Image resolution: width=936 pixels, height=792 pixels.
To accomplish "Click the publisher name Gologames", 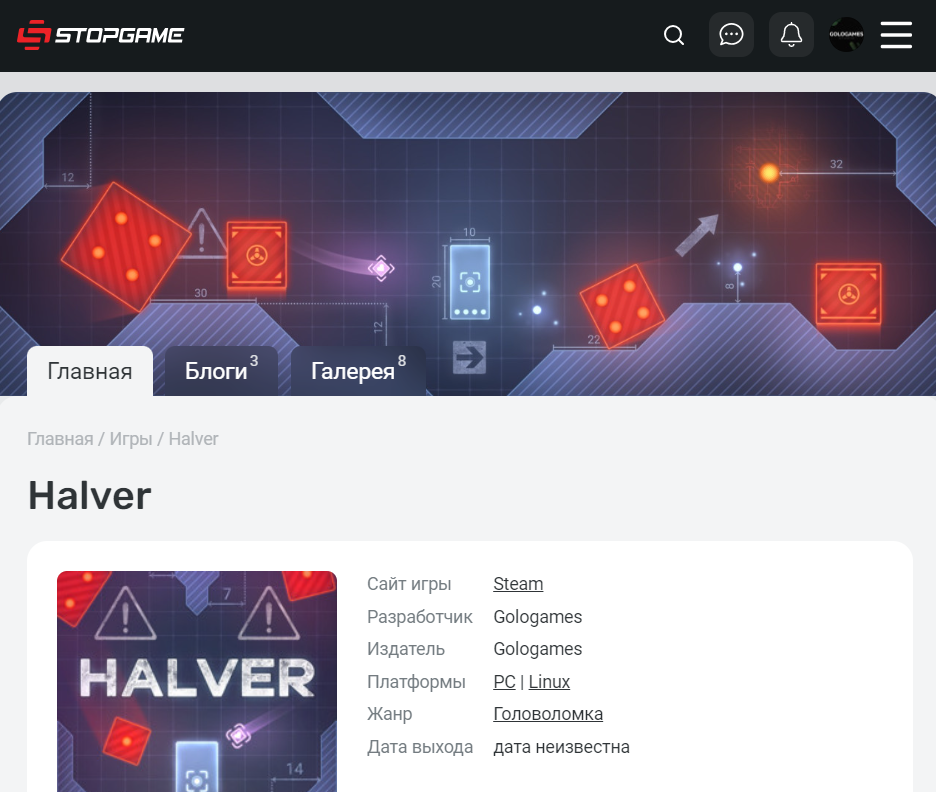I will [x=538, y=649].
